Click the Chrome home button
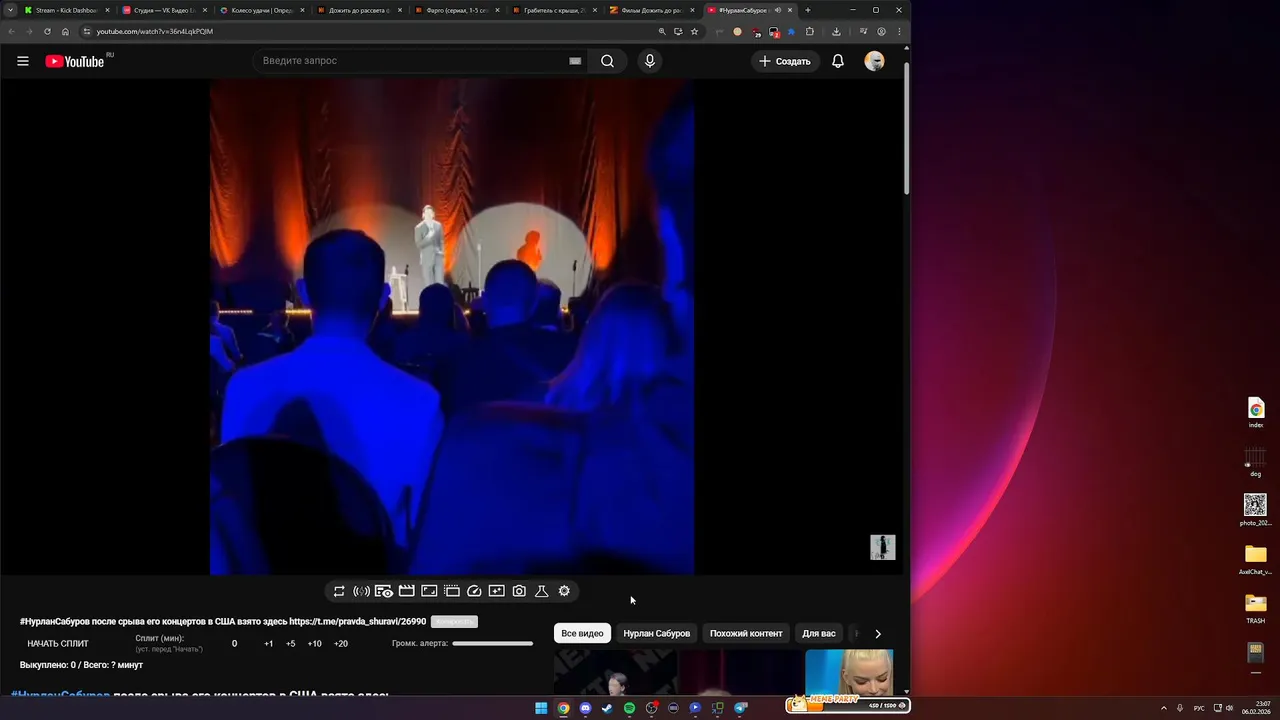 66,31
